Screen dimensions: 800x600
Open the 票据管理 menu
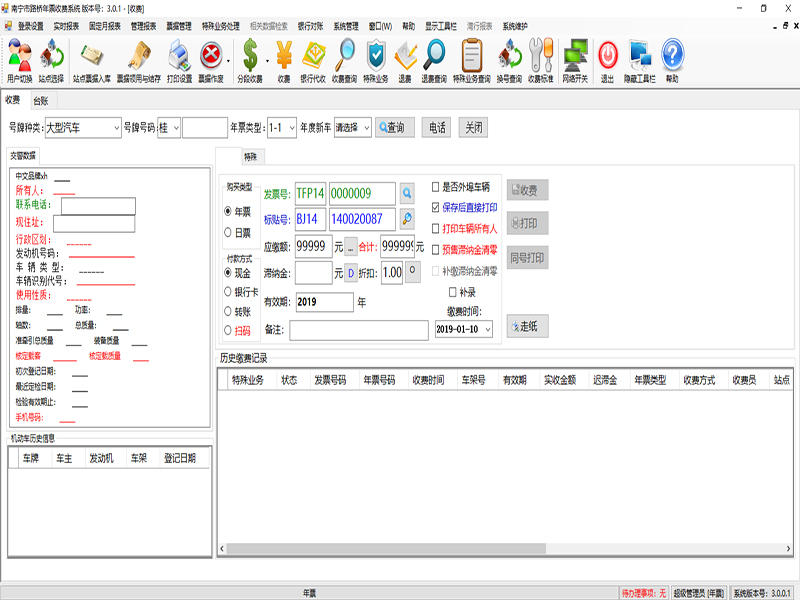(x=179, y=26)
